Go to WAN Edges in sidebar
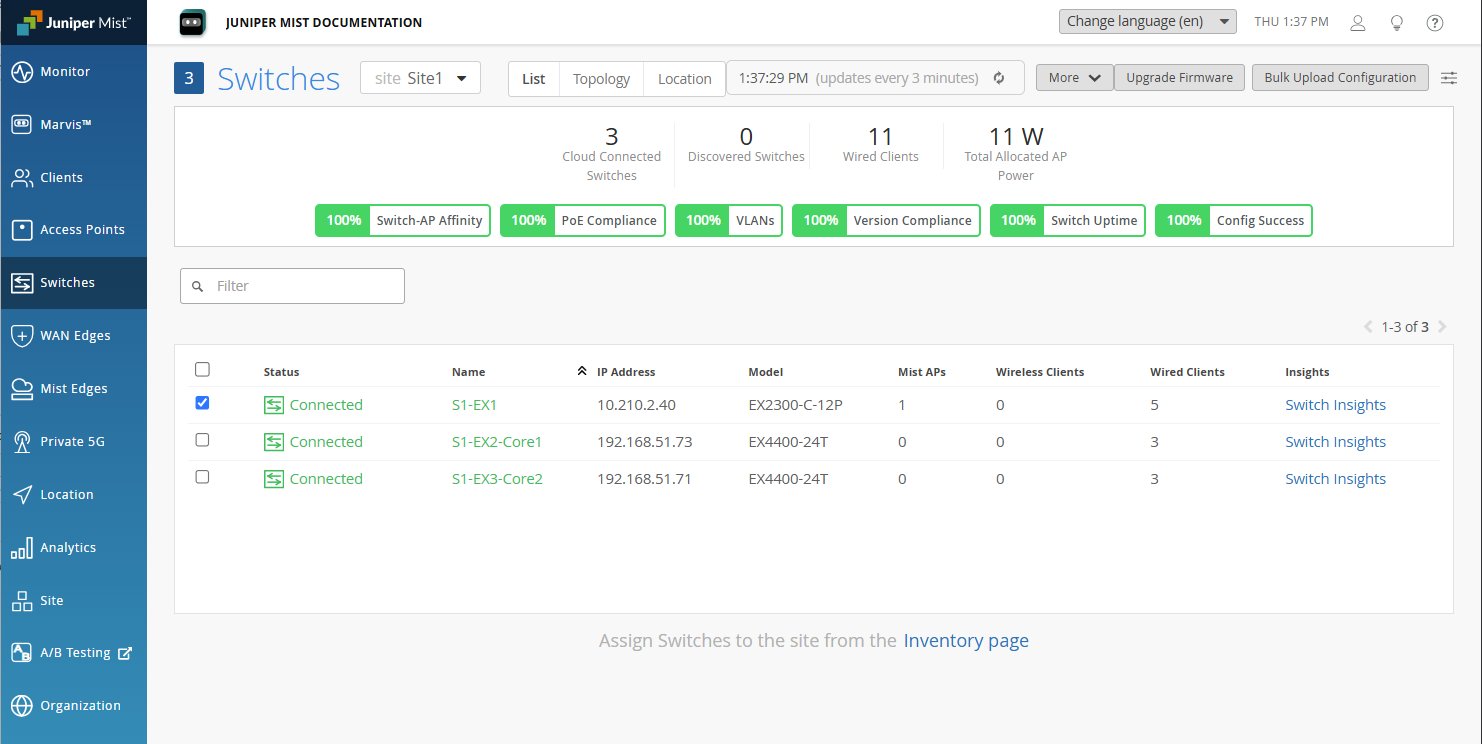This screenshot has height=744, width=1482. coord(73,335)
